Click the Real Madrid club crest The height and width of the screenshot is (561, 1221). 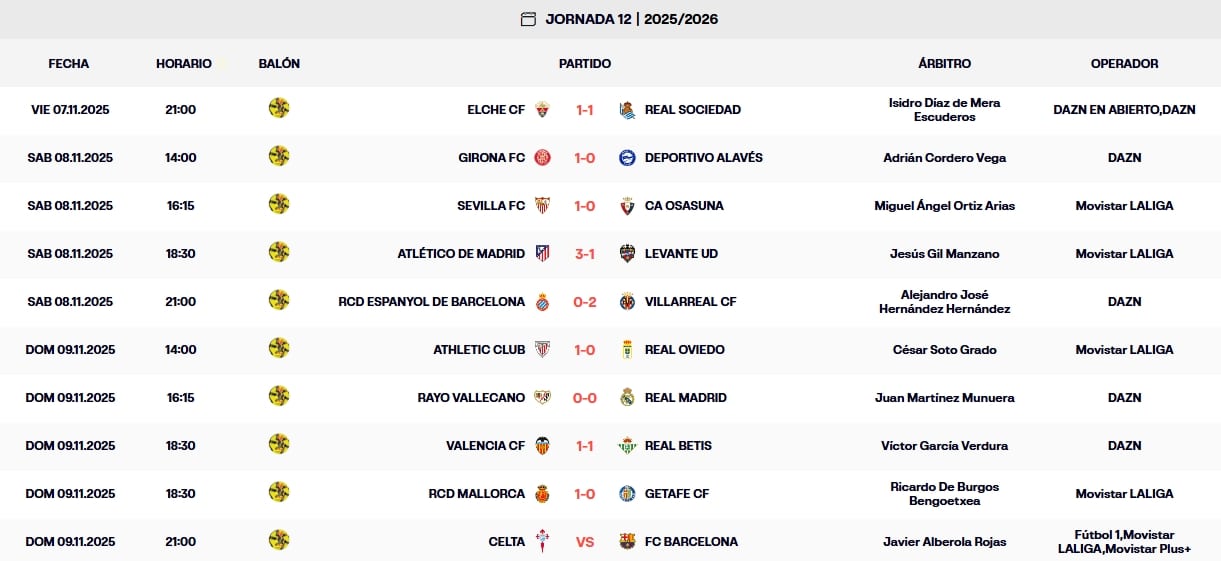[x=627, y=398]
